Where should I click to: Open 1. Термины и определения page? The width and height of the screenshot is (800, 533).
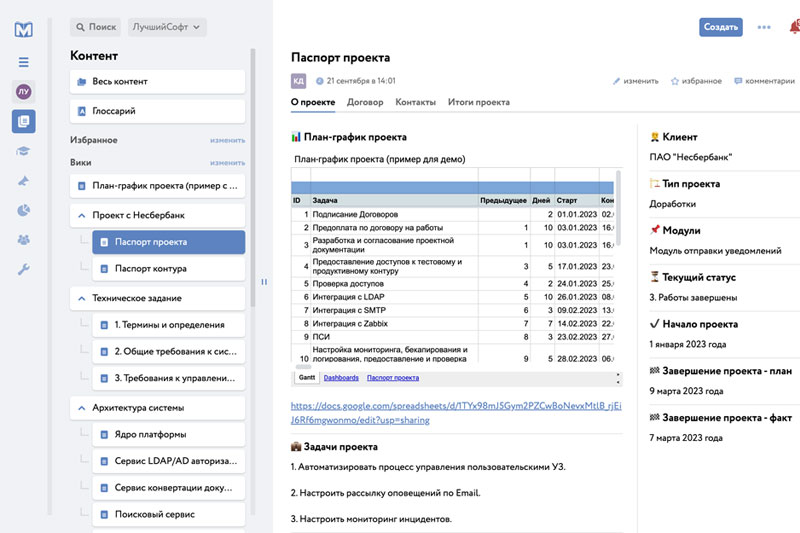pyautogui.click(x=168, y=325)
